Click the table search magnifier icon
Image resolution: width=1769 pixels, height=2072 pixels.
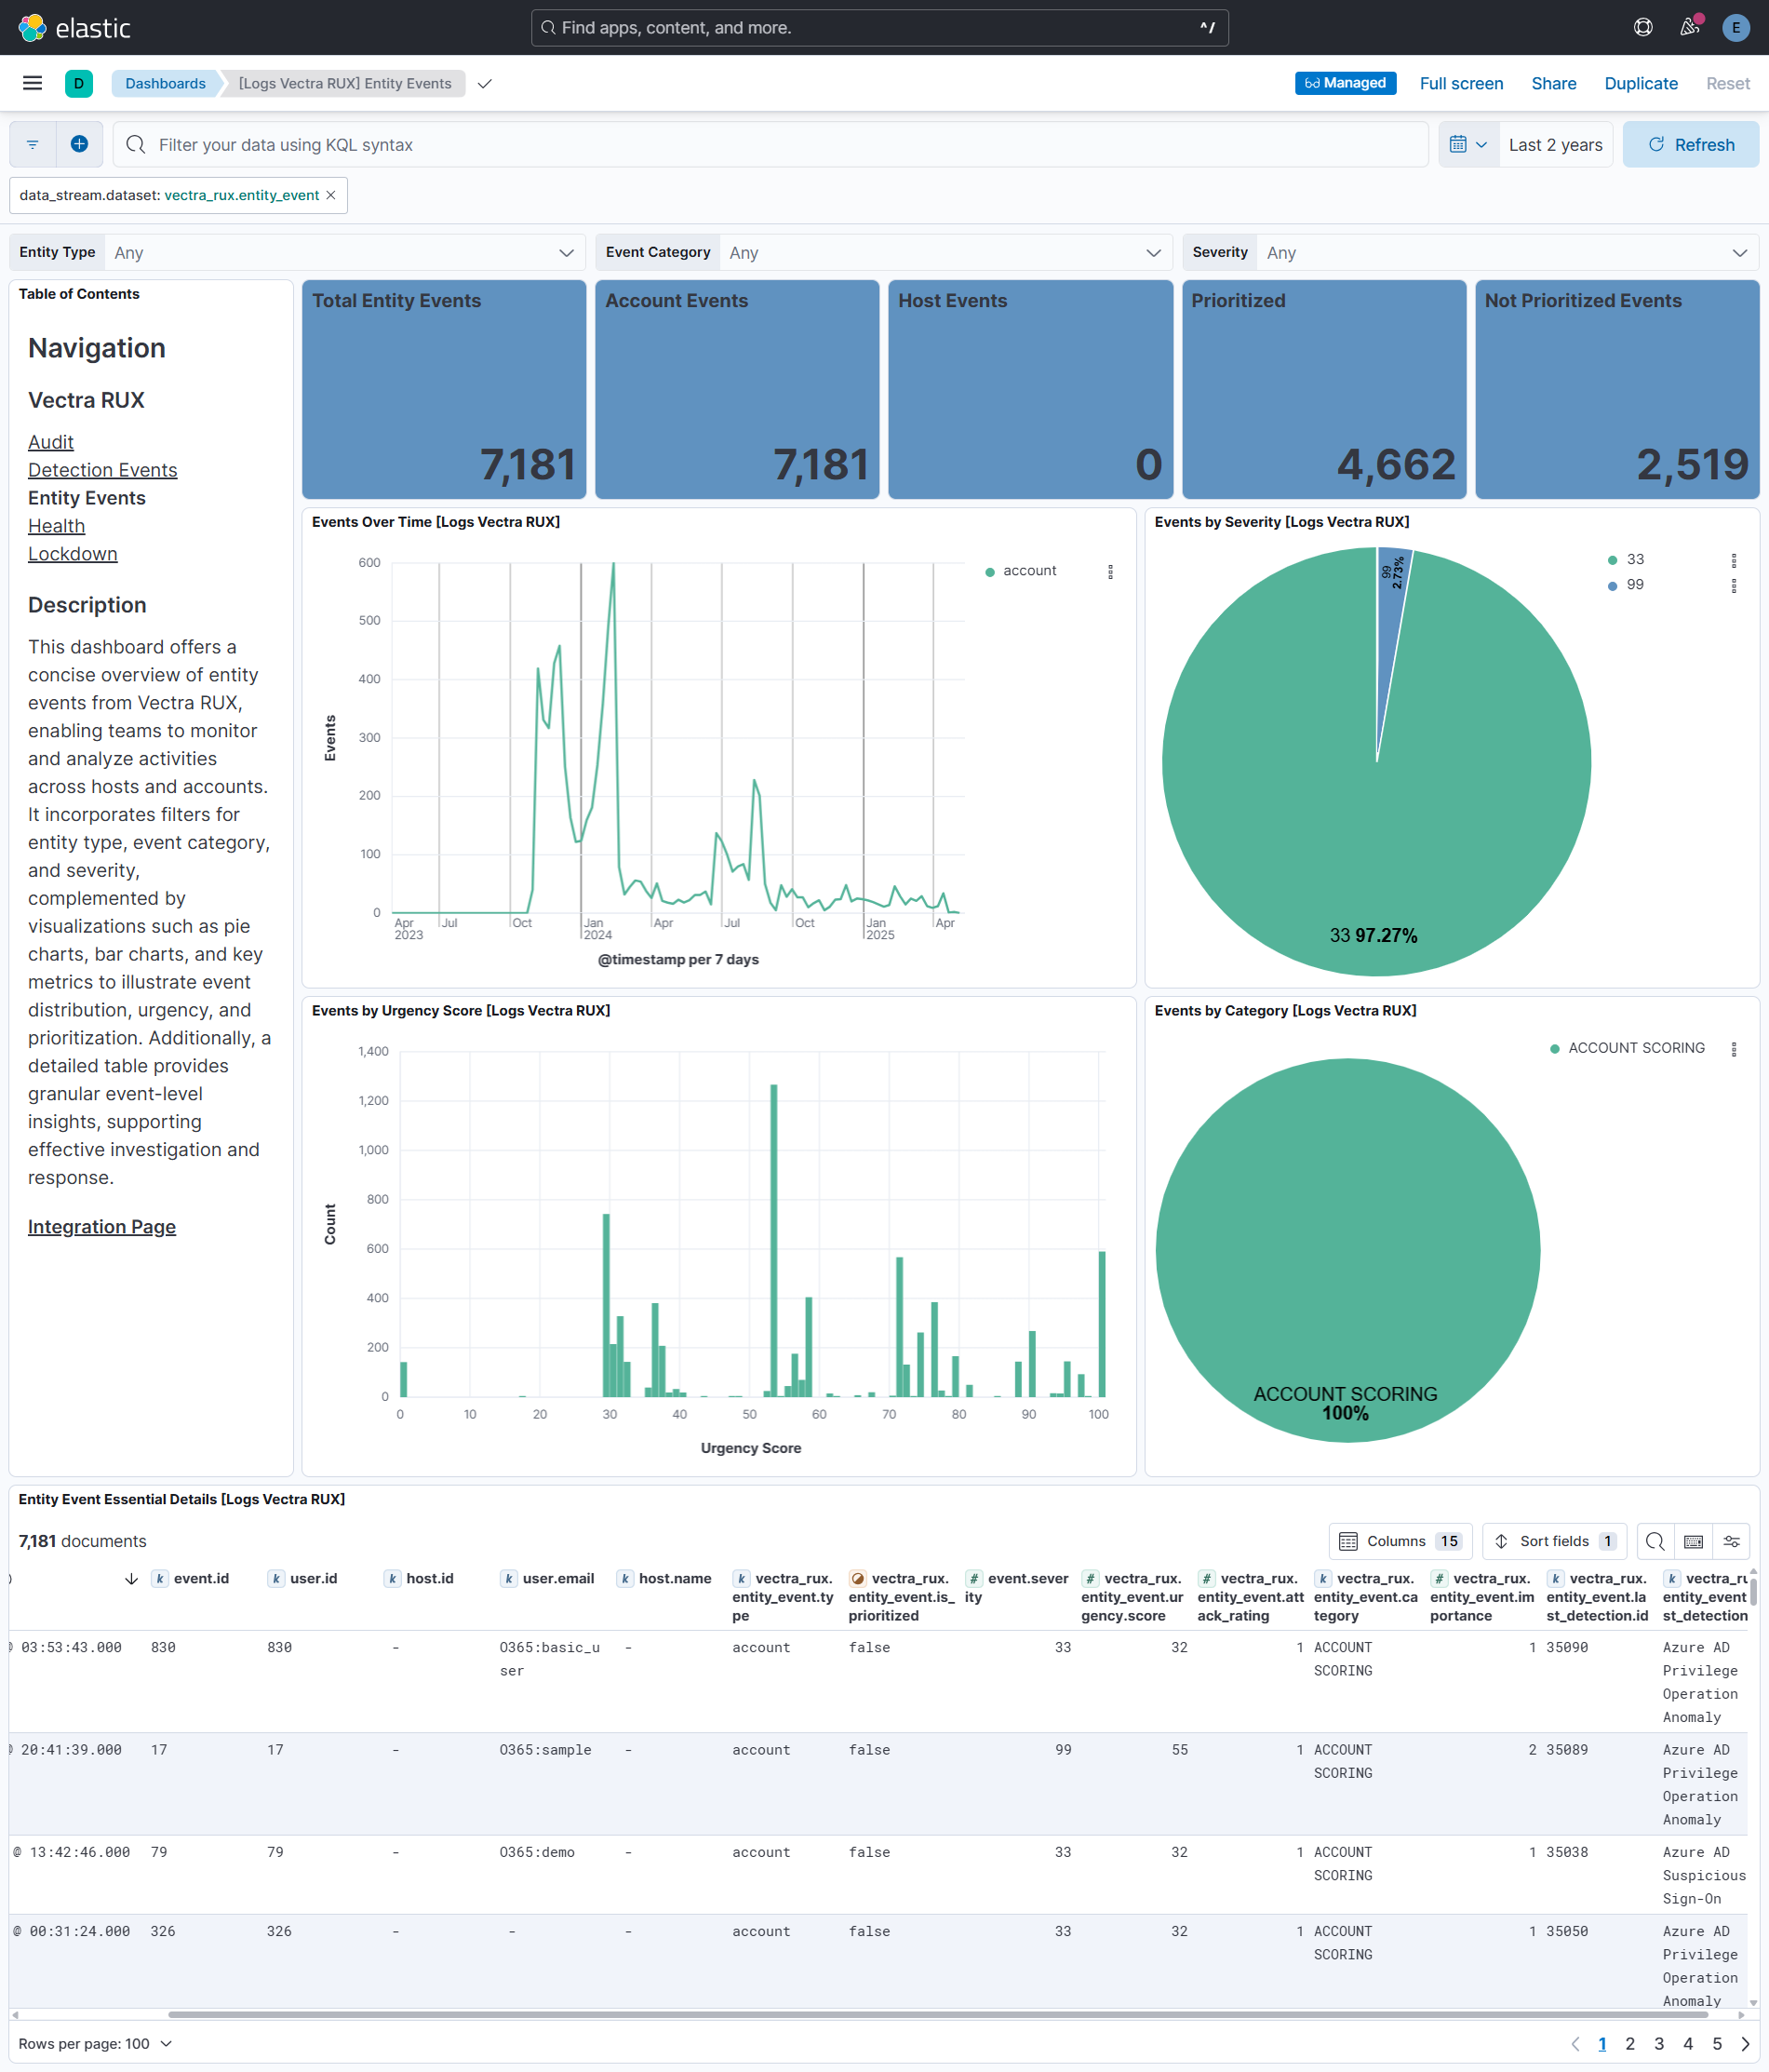coord(1654,1541)
